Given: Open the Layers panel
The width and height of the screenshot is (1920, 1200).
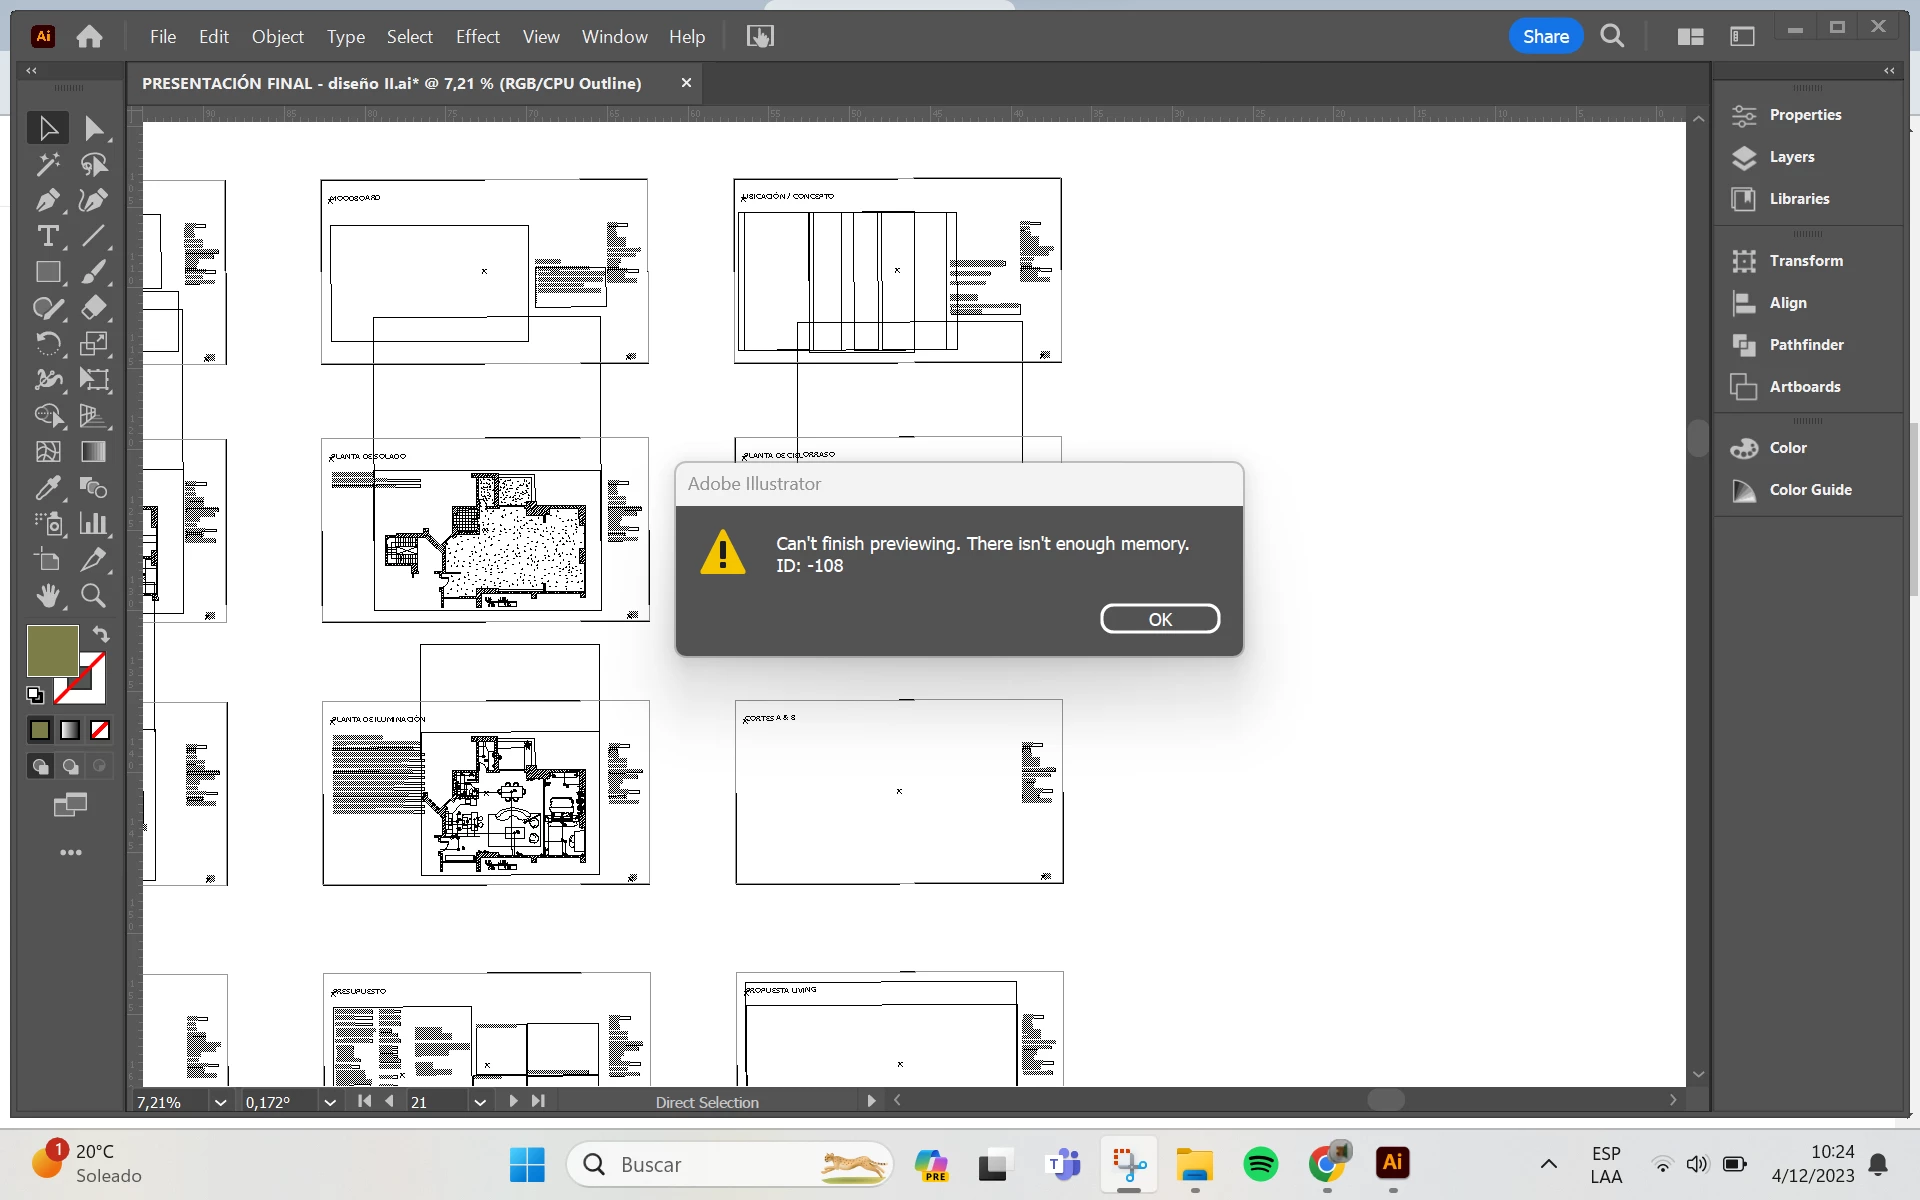Looking at the screenshot, I should pyautogui.click(x=1791, y=157).
